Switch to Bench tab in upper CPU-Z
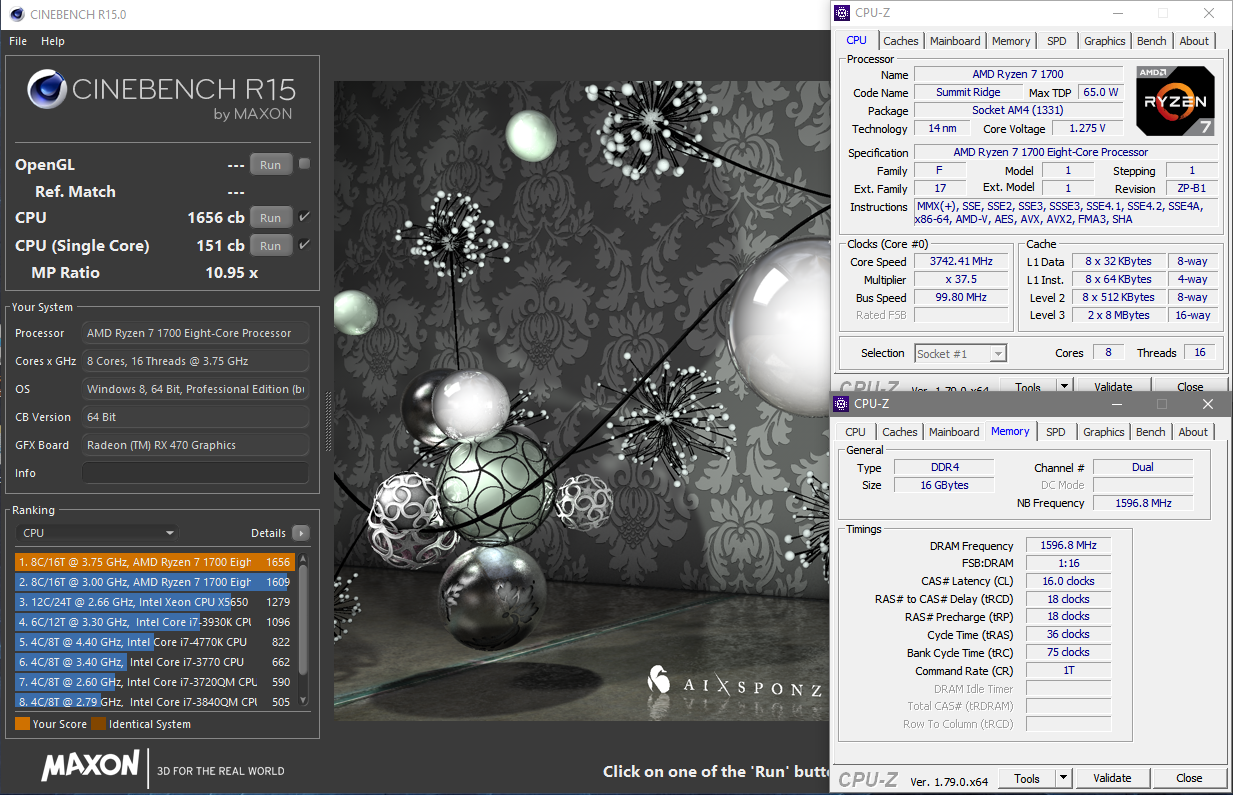Image resolution: width=1233 pixels, height=795 pixels. coord(1152,41)
